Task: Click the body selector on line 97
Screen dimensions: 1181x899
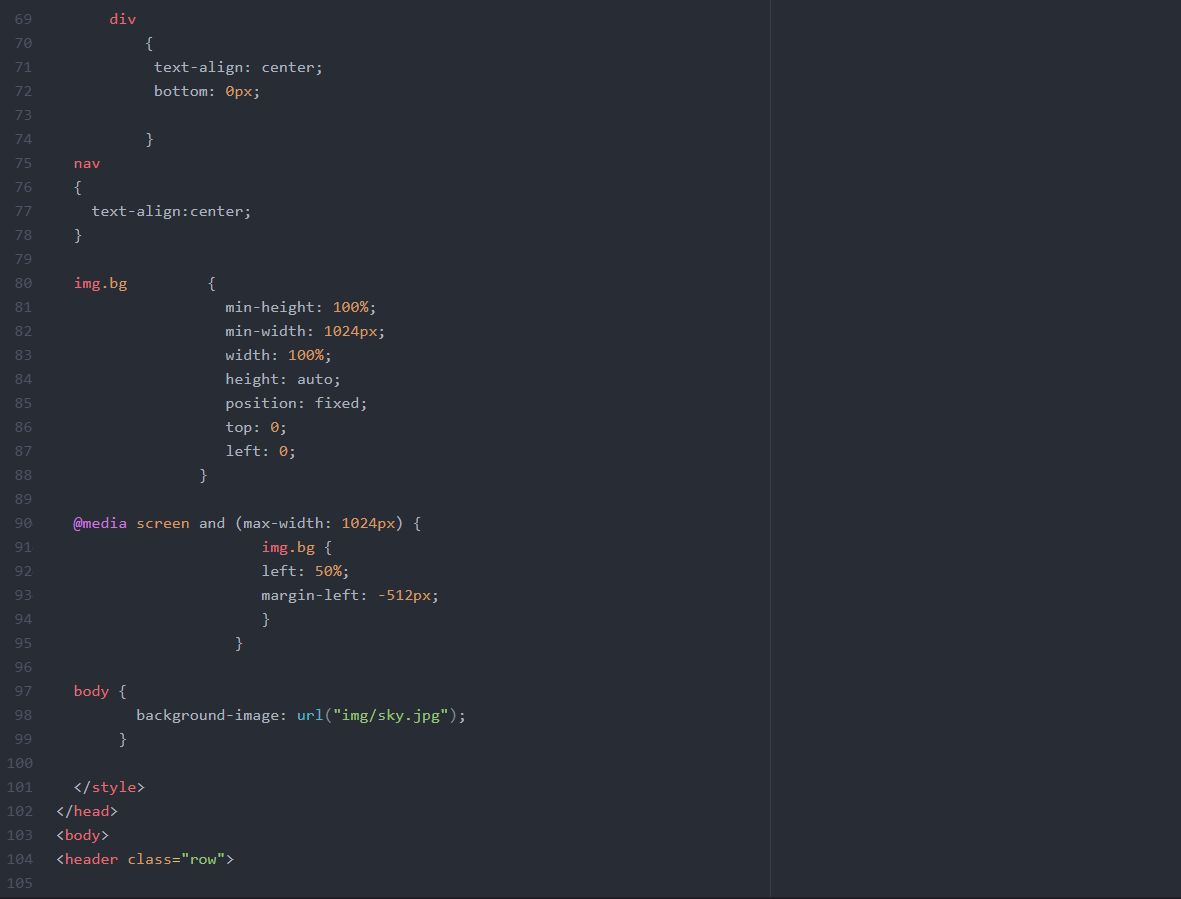Action: [91, 690]
